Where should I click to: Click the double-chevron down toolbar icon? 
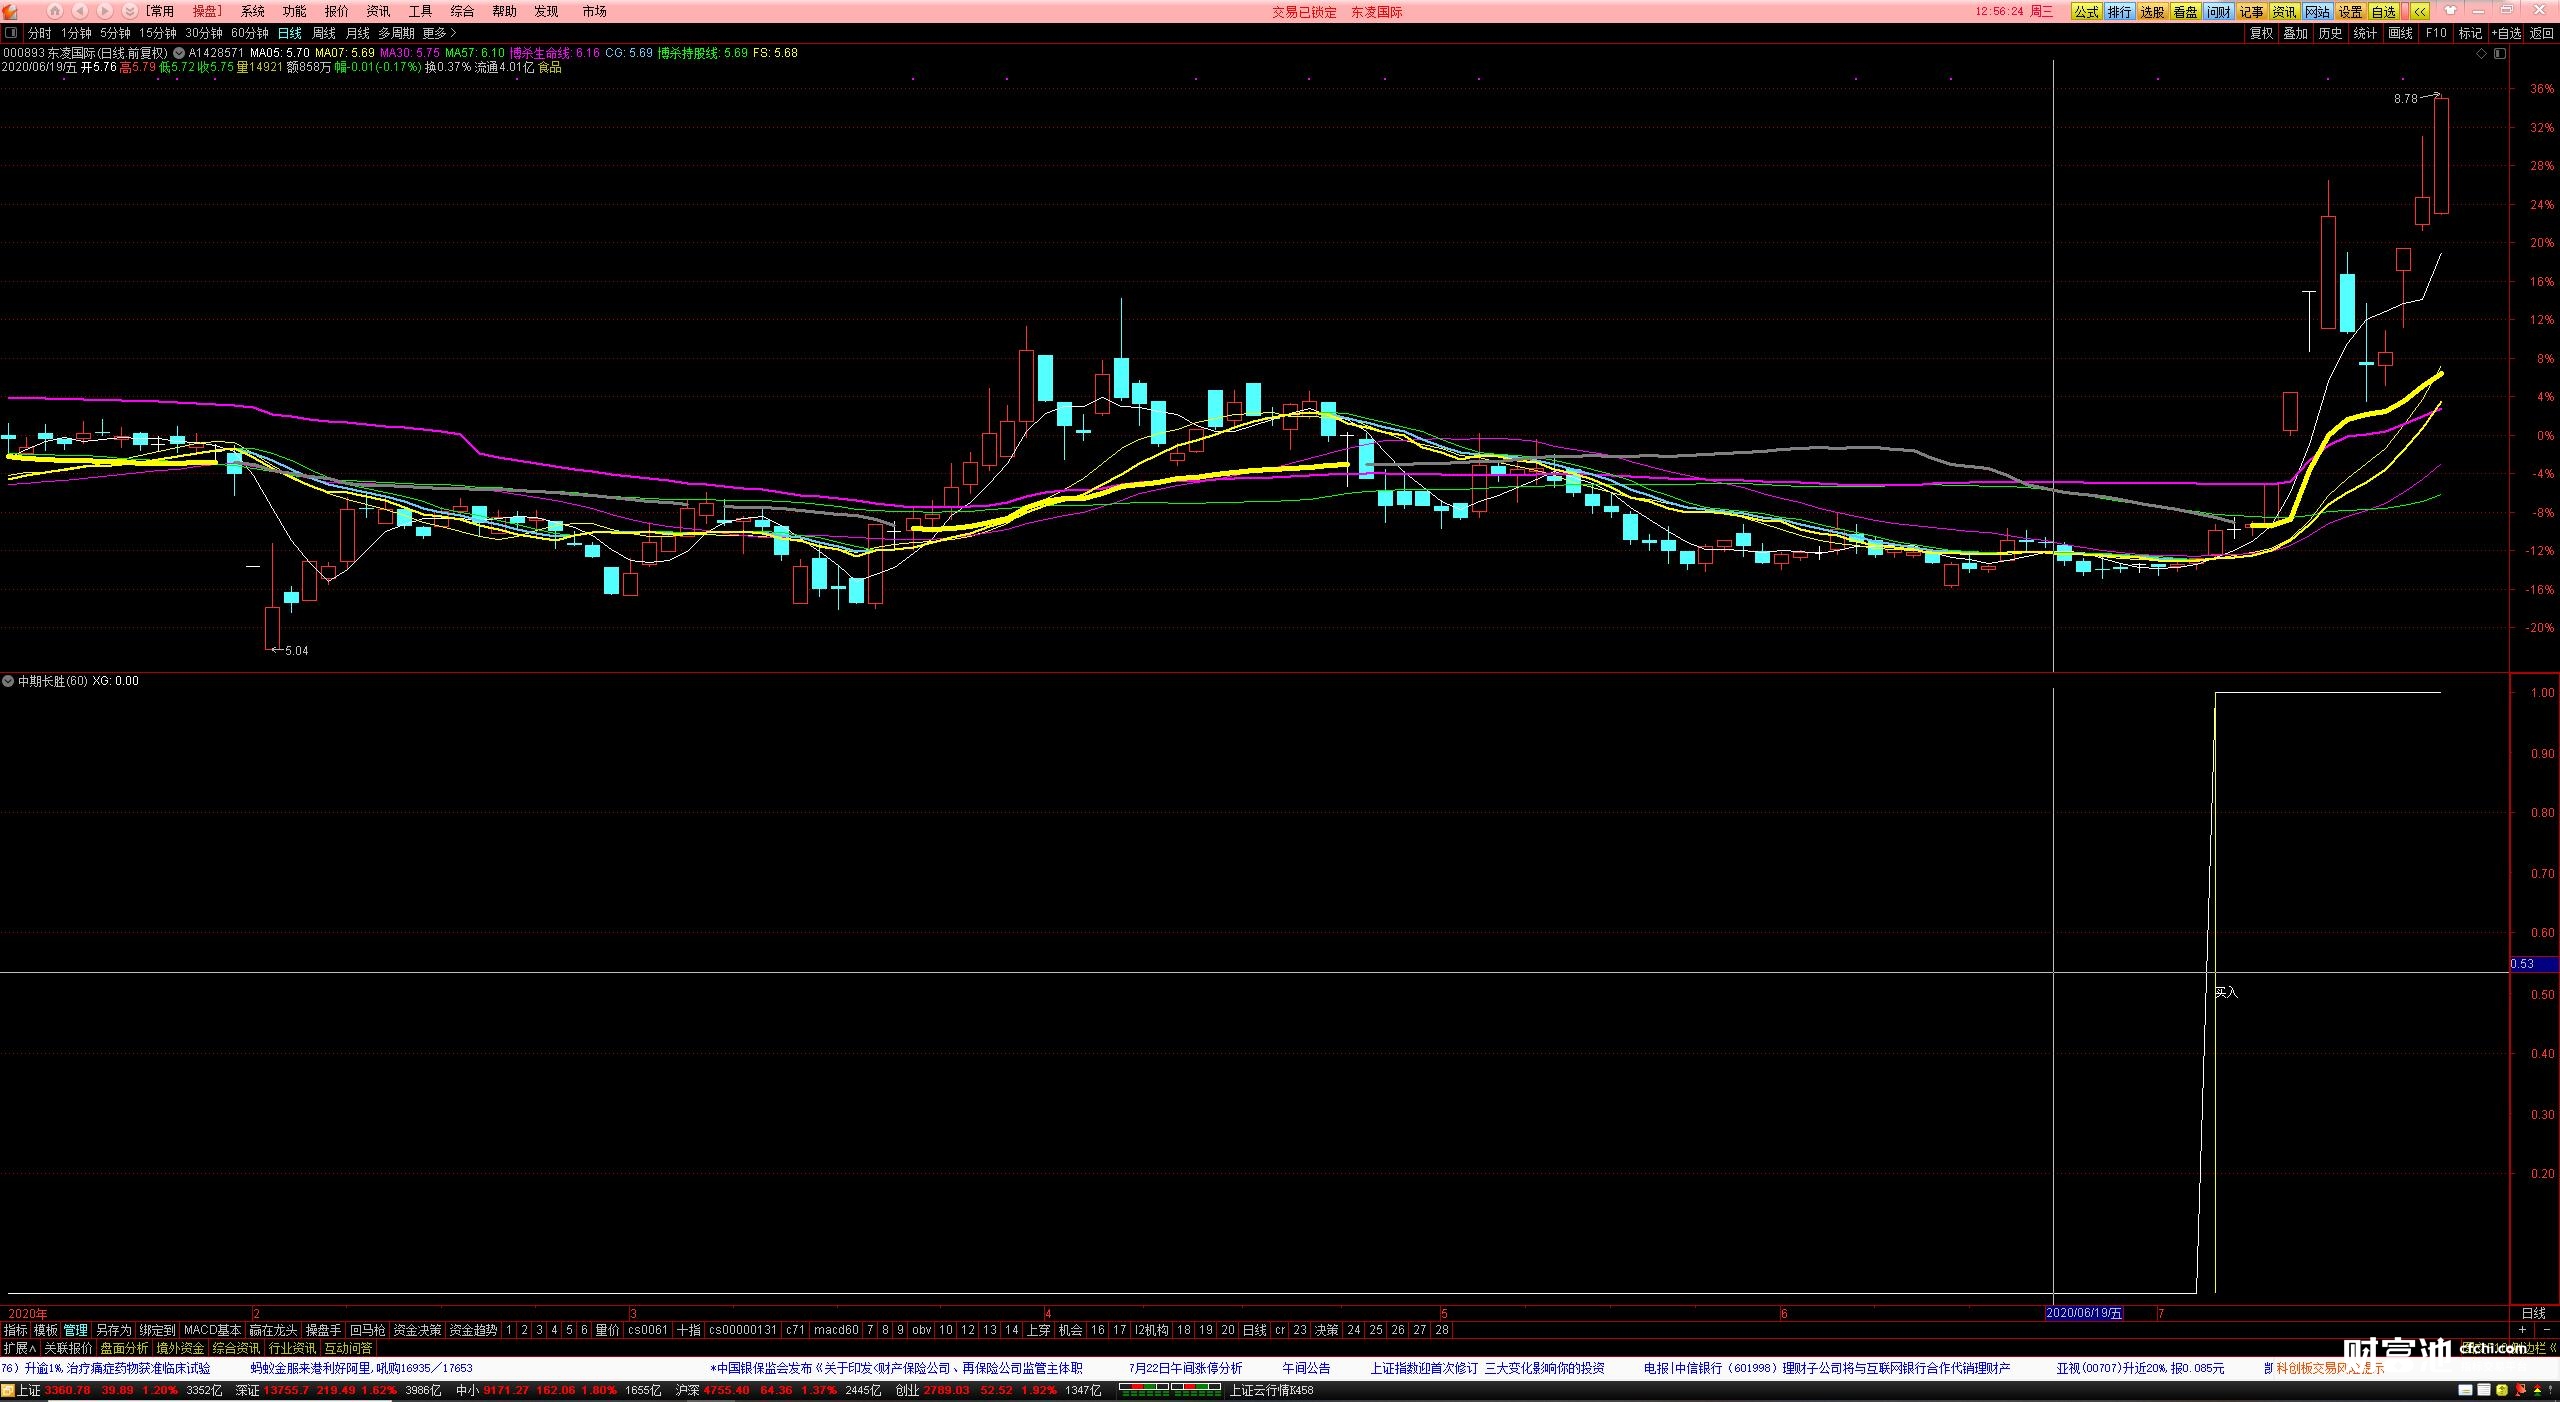click(x=129, y=11)
